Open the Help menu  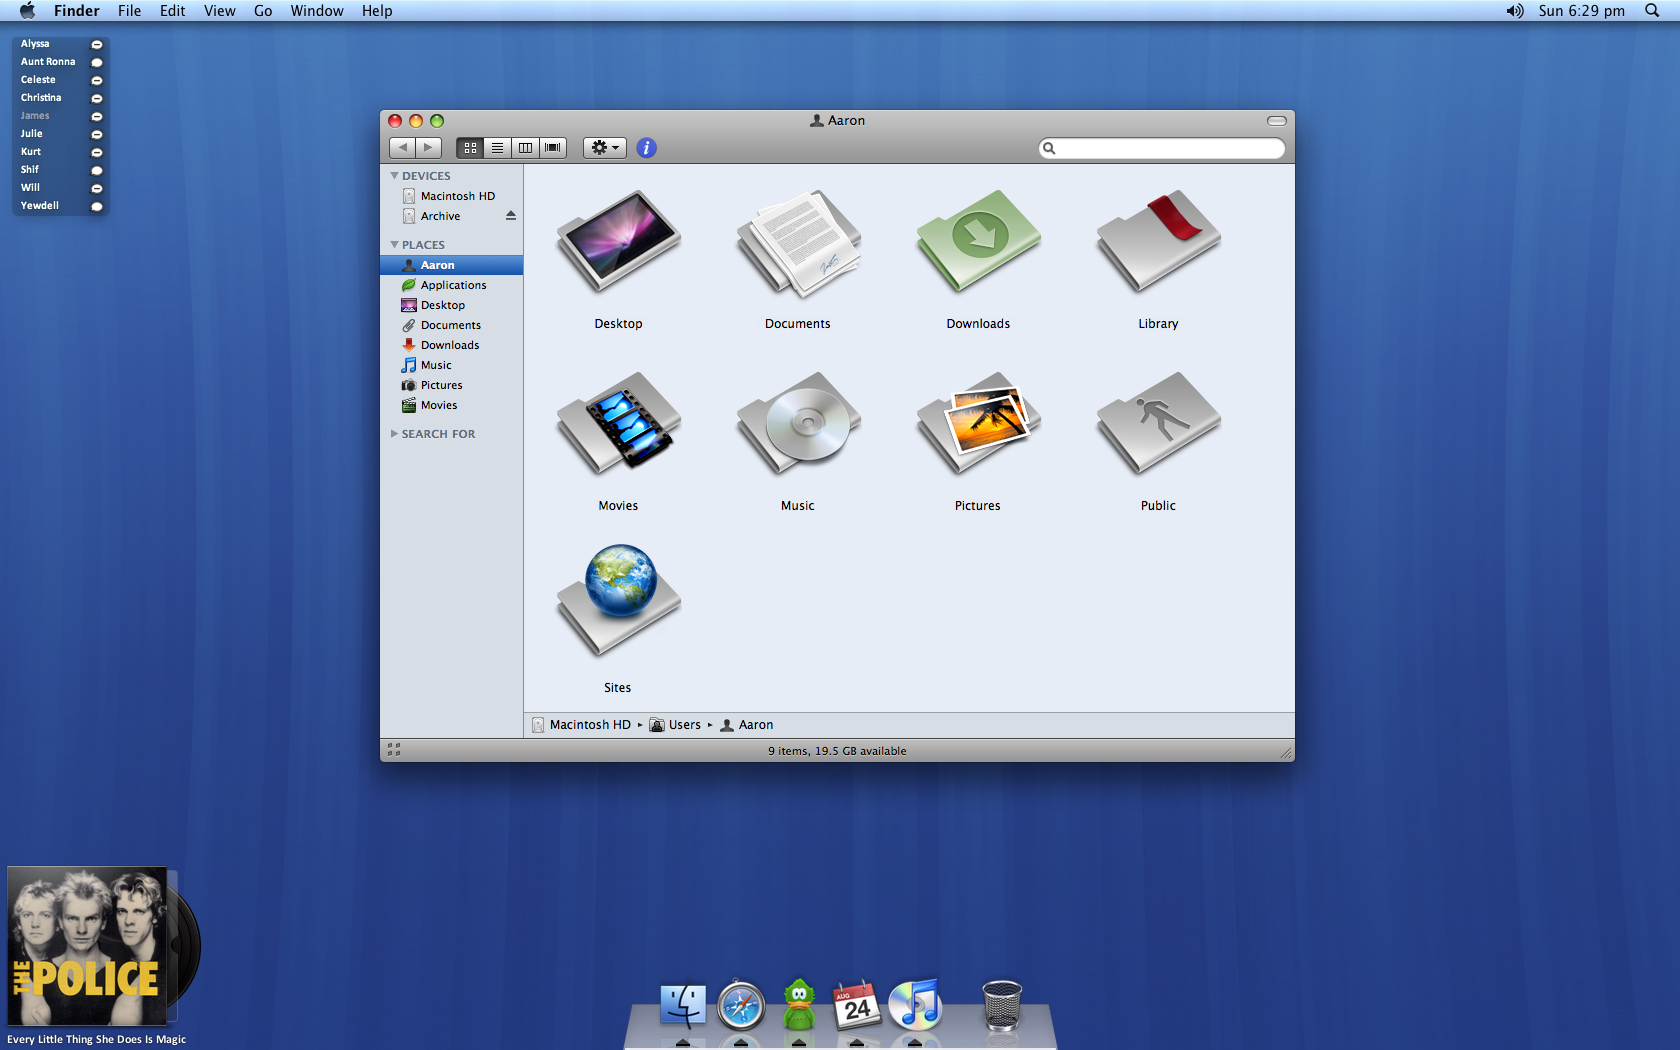377,11
